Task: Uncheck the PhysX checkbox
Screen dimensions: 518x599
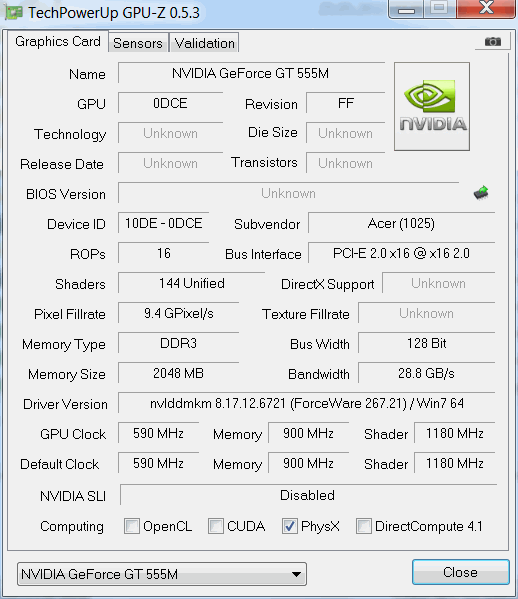Action: tap(290, 526)
